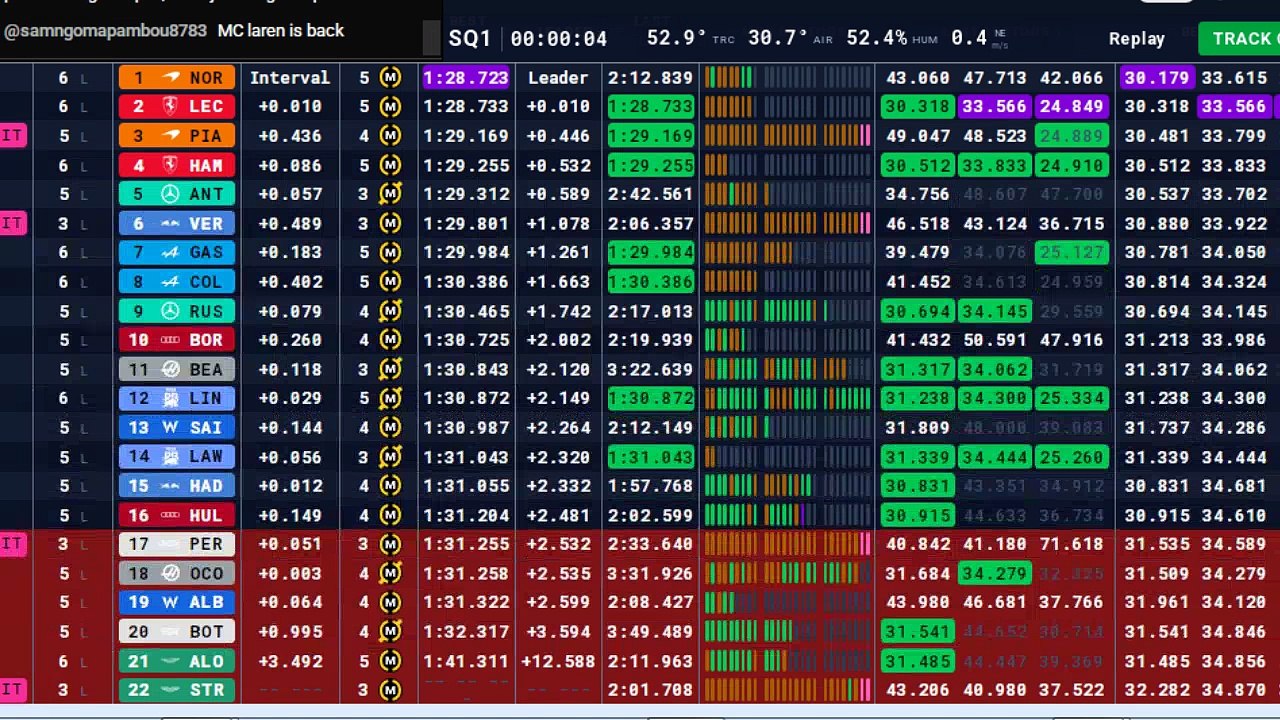
Task: Click air temperature 30.7° reading
Action: click(777, 38)
